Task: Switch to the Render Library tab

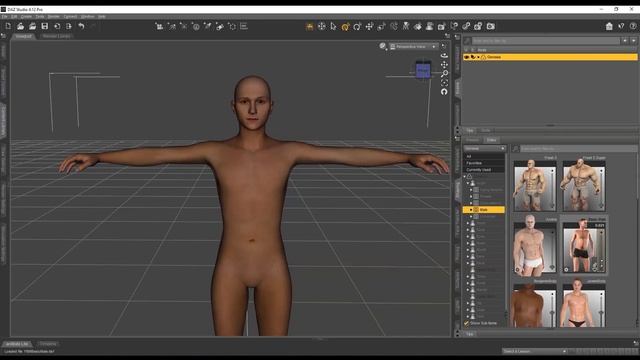Action: (56, 36)
